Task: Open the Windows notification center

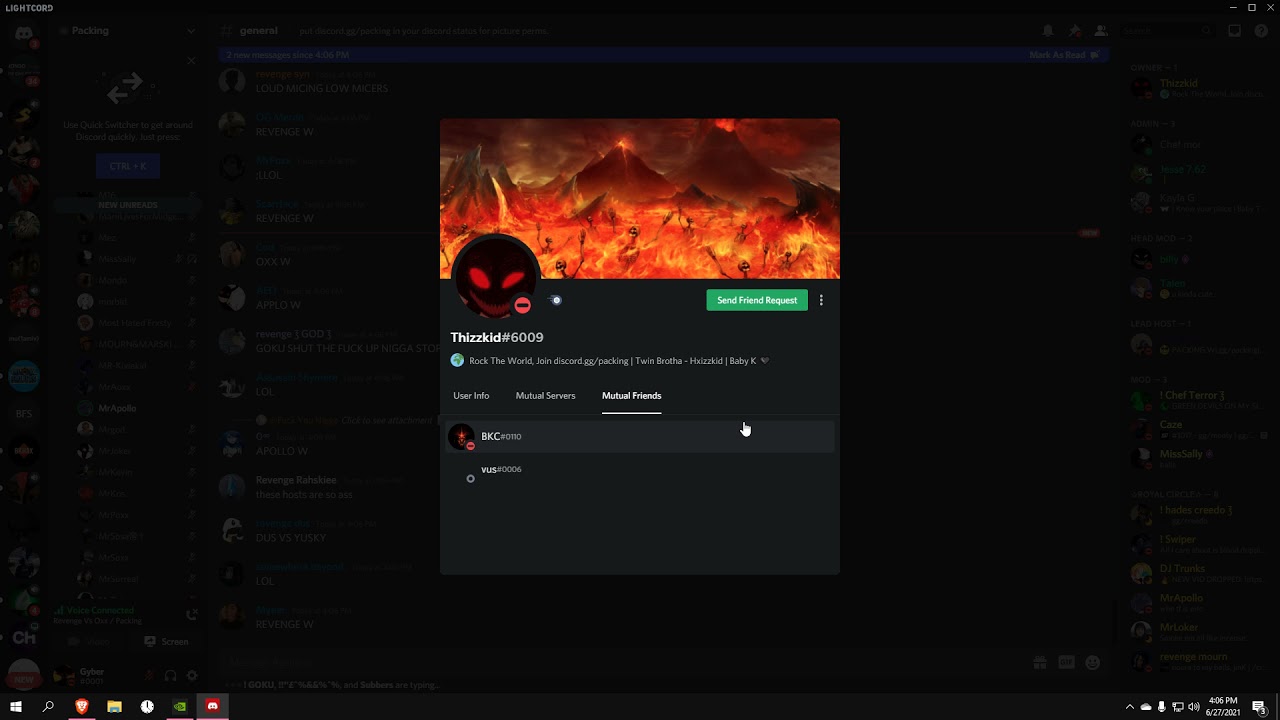Action: [1260, 706]
